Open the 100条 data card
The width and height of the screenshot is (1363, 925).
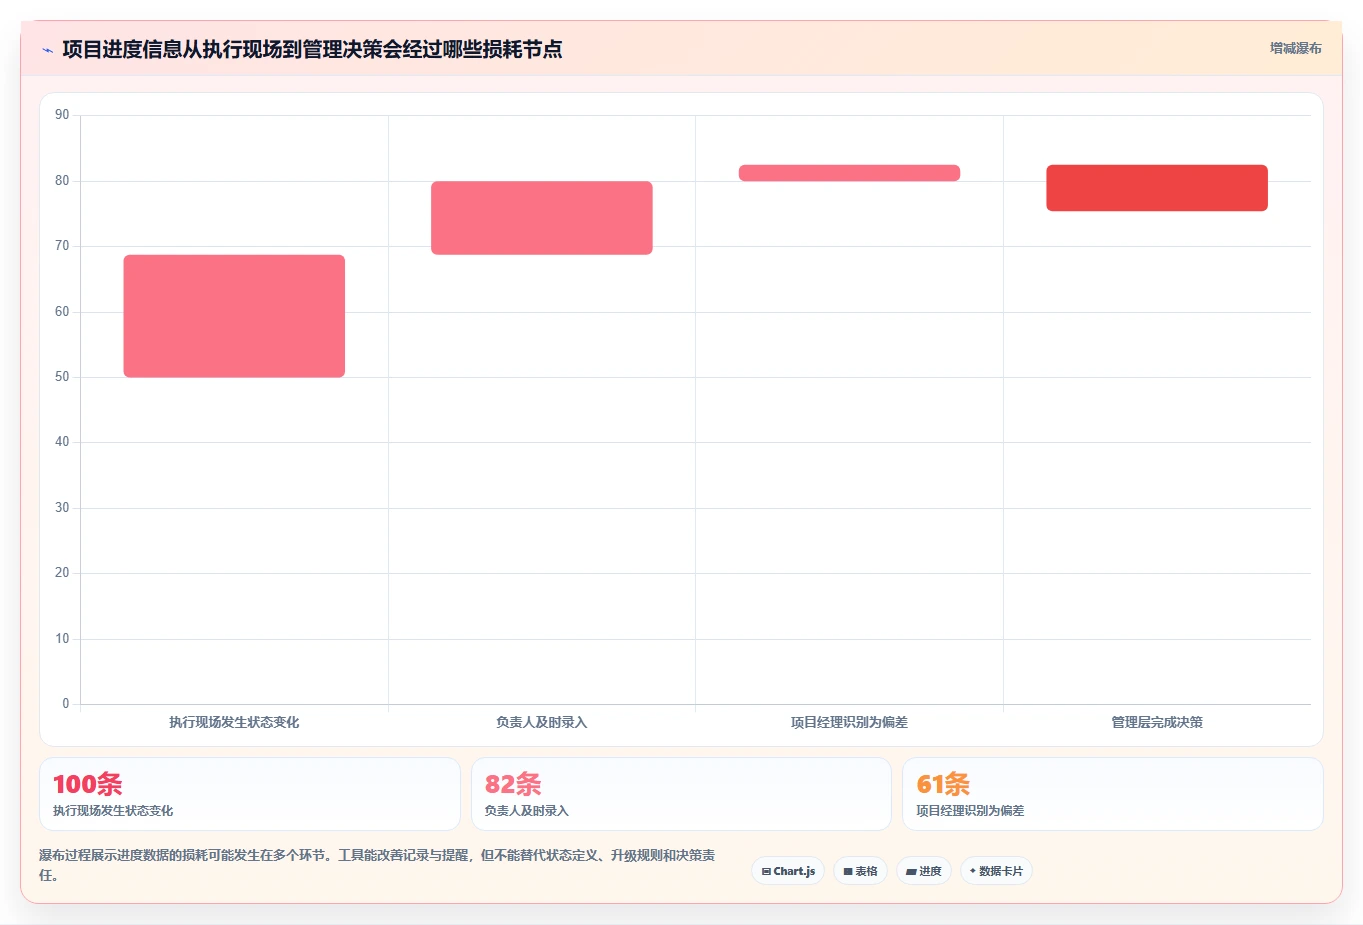[250, 794]
